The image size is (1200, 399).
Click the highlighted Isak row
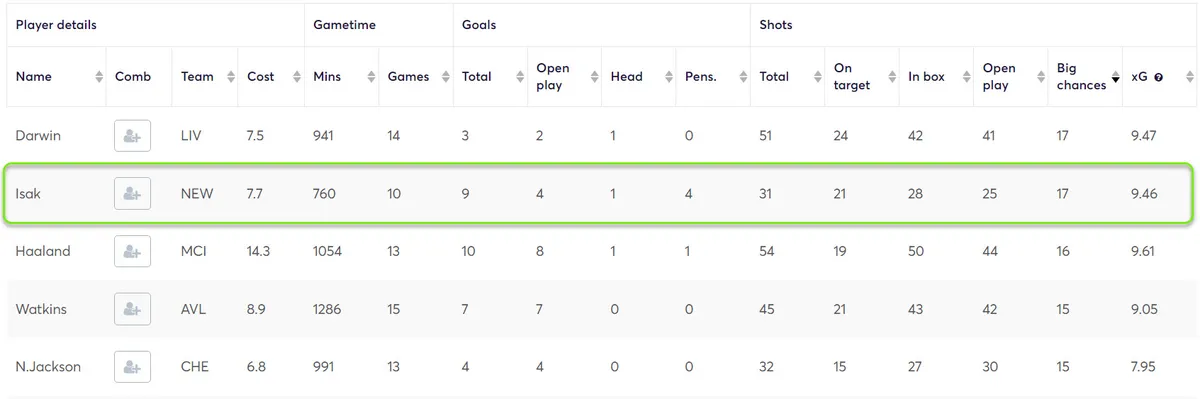[x=600, y=194]
